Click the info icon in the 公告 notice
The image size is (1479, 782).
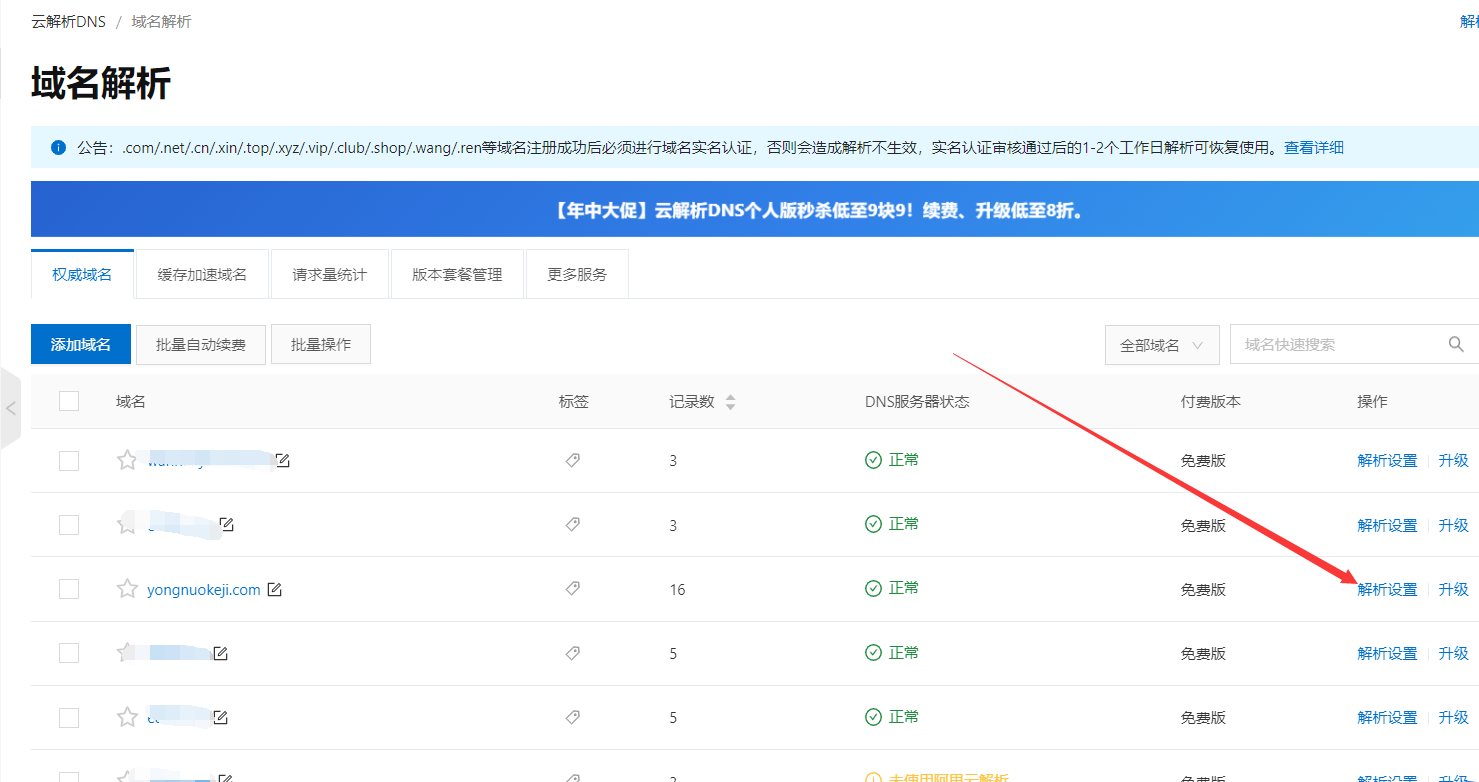pos(58,148)
